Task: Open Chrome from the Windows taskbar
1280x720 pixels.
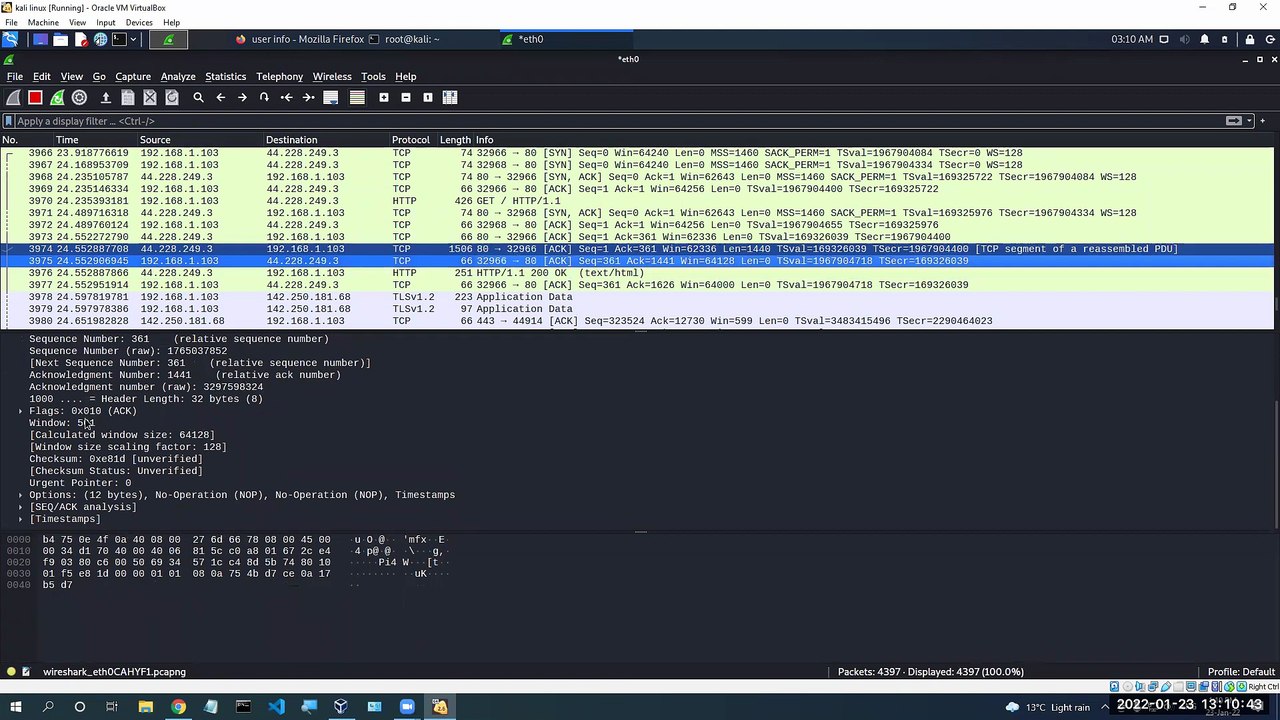Action: click(178, 707)
